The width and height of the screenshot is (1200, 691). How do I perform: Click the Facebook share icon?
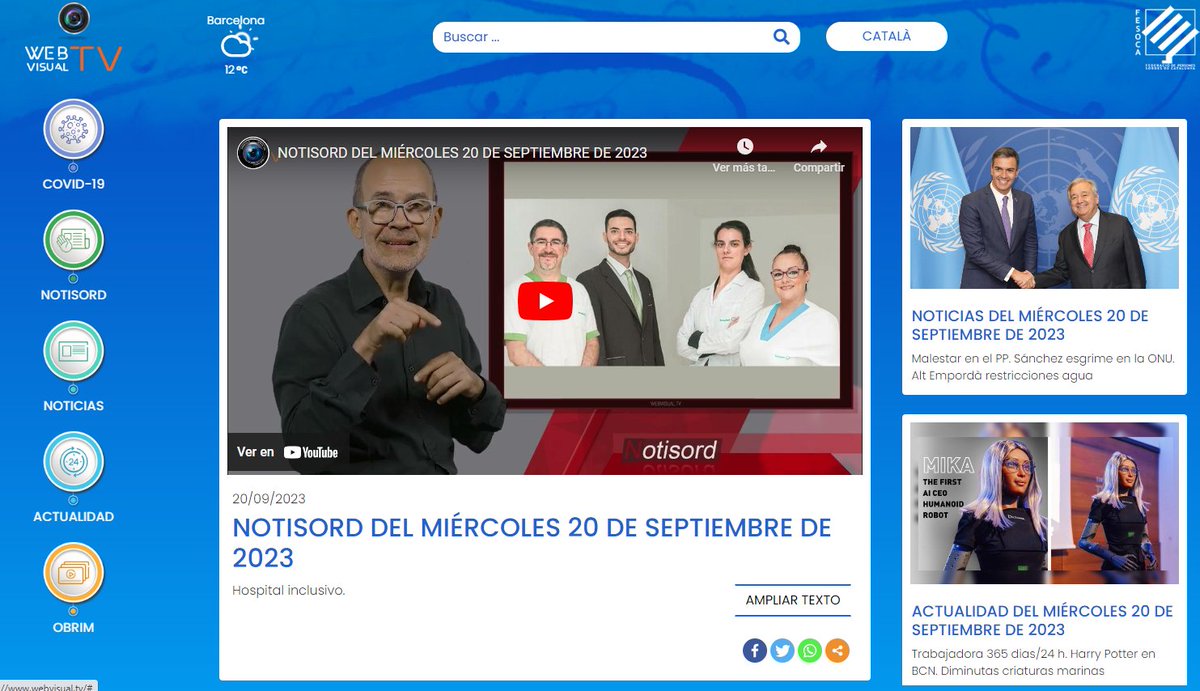coord(754,650)
